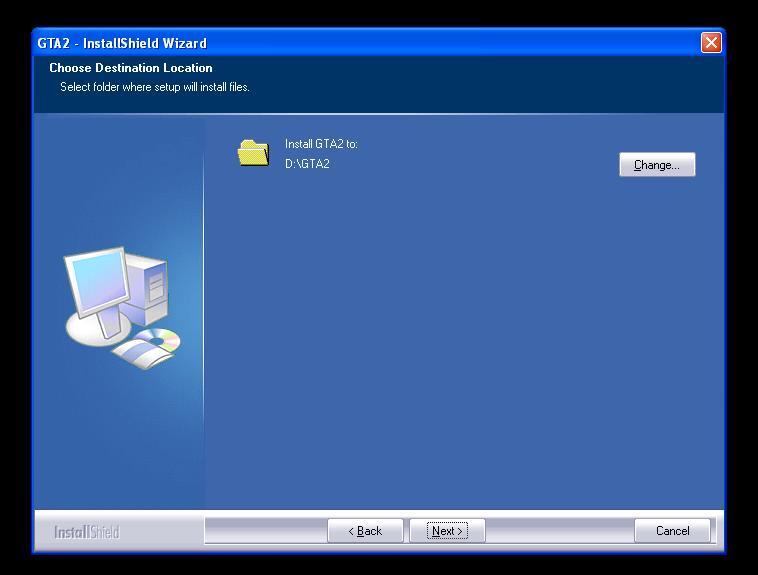
Task: Open the Change... destination dialog
Action: [x=657, y=165]
